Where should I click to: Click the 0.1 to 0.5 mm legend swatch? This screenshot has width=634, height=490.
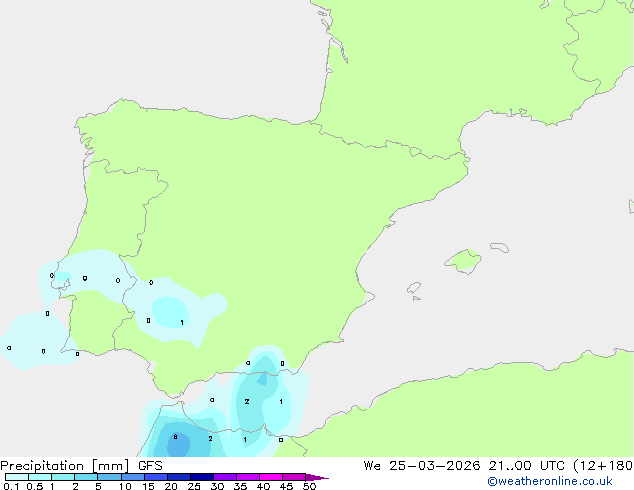17,477
